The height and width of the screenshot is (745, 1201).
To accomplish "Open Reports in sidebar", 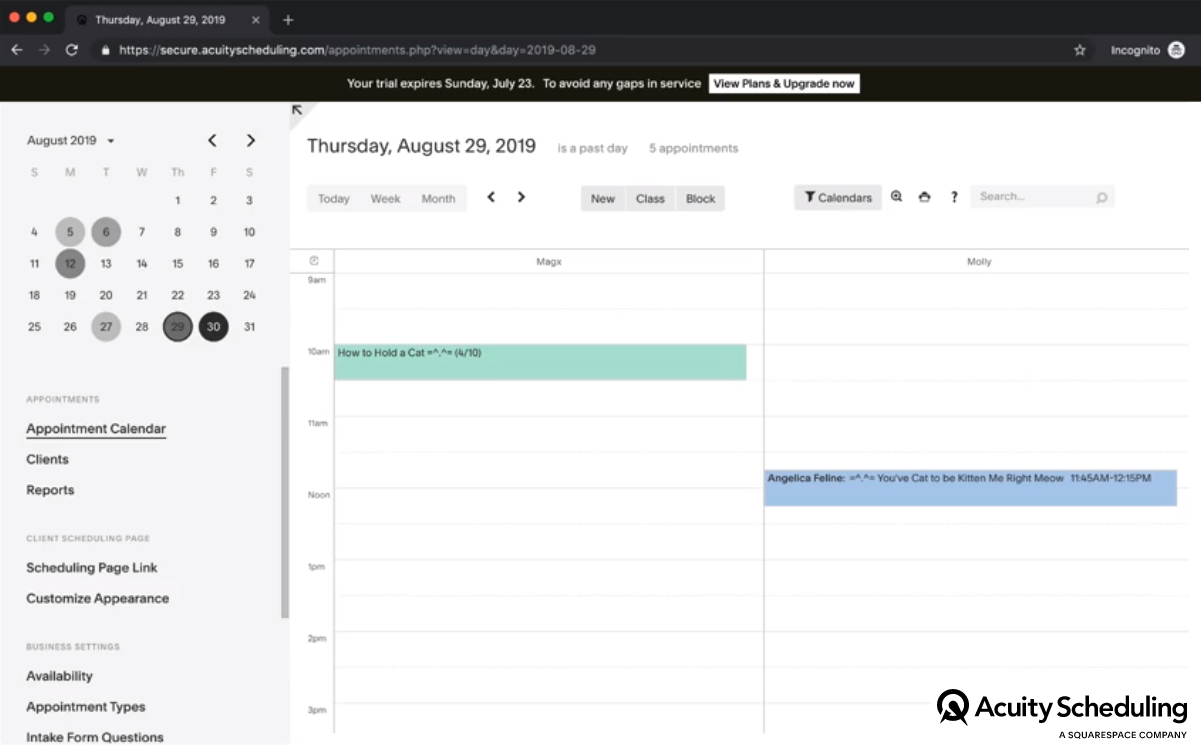I will tap(50, 490).
